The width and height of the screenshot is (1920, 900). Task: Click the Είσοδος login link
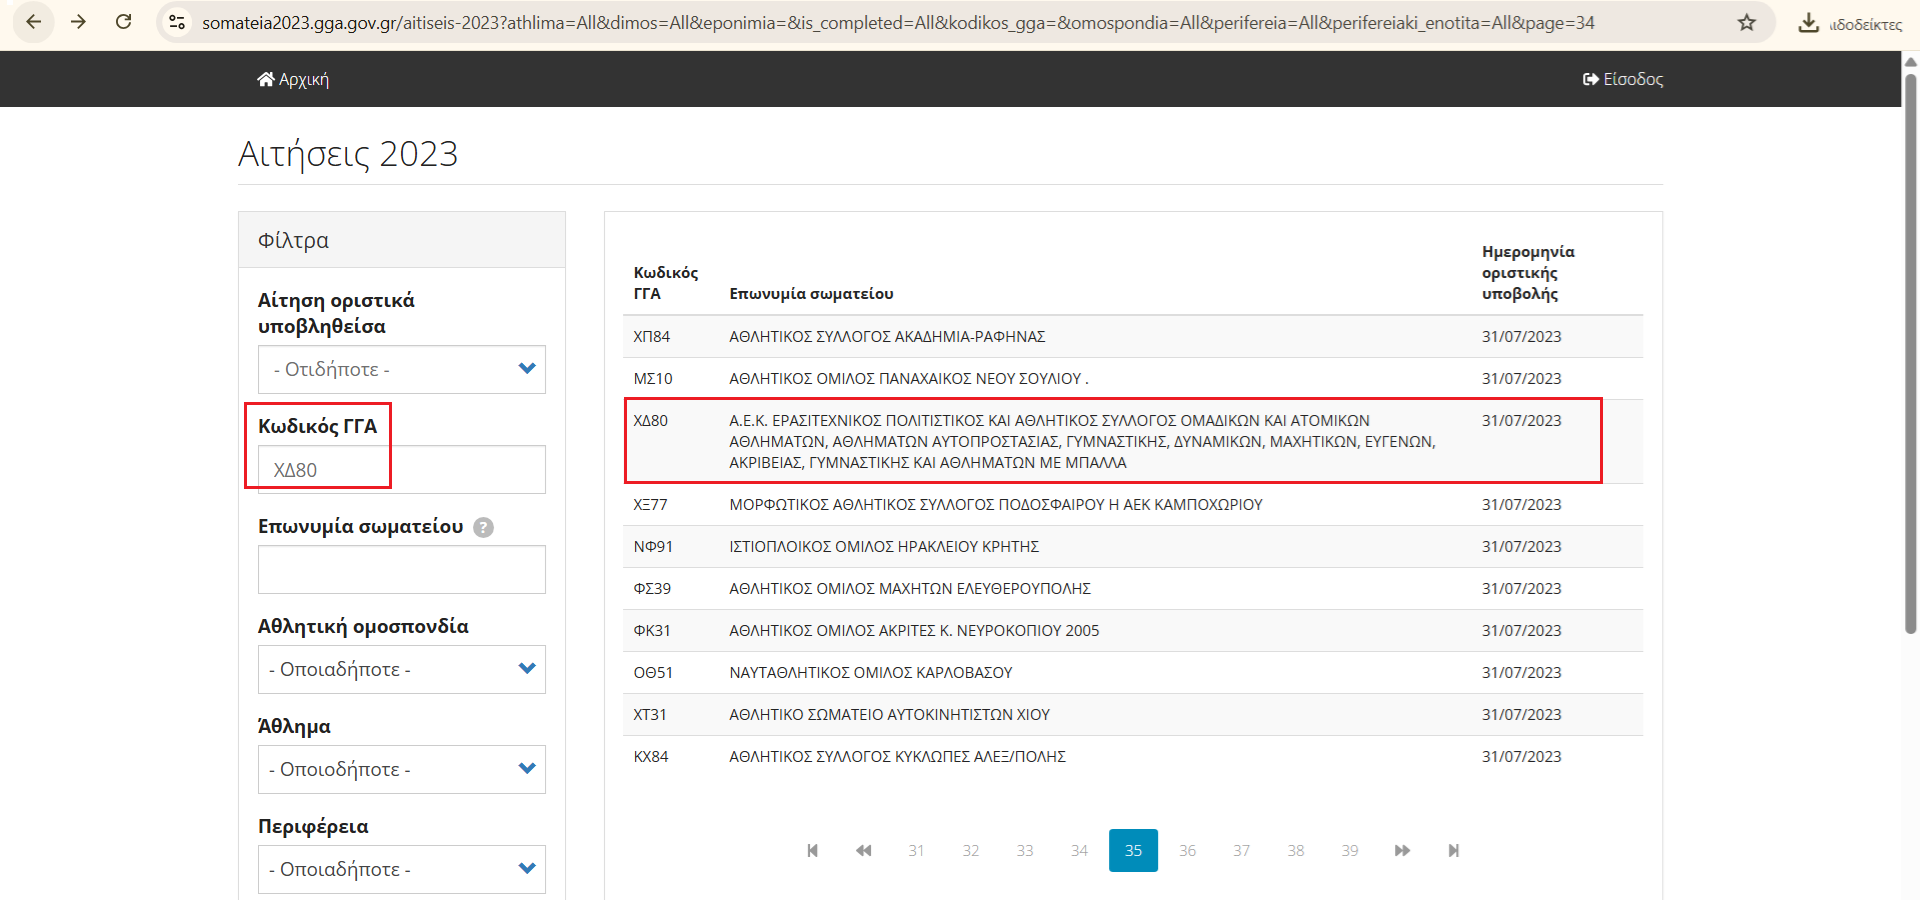pos(1622,79)
